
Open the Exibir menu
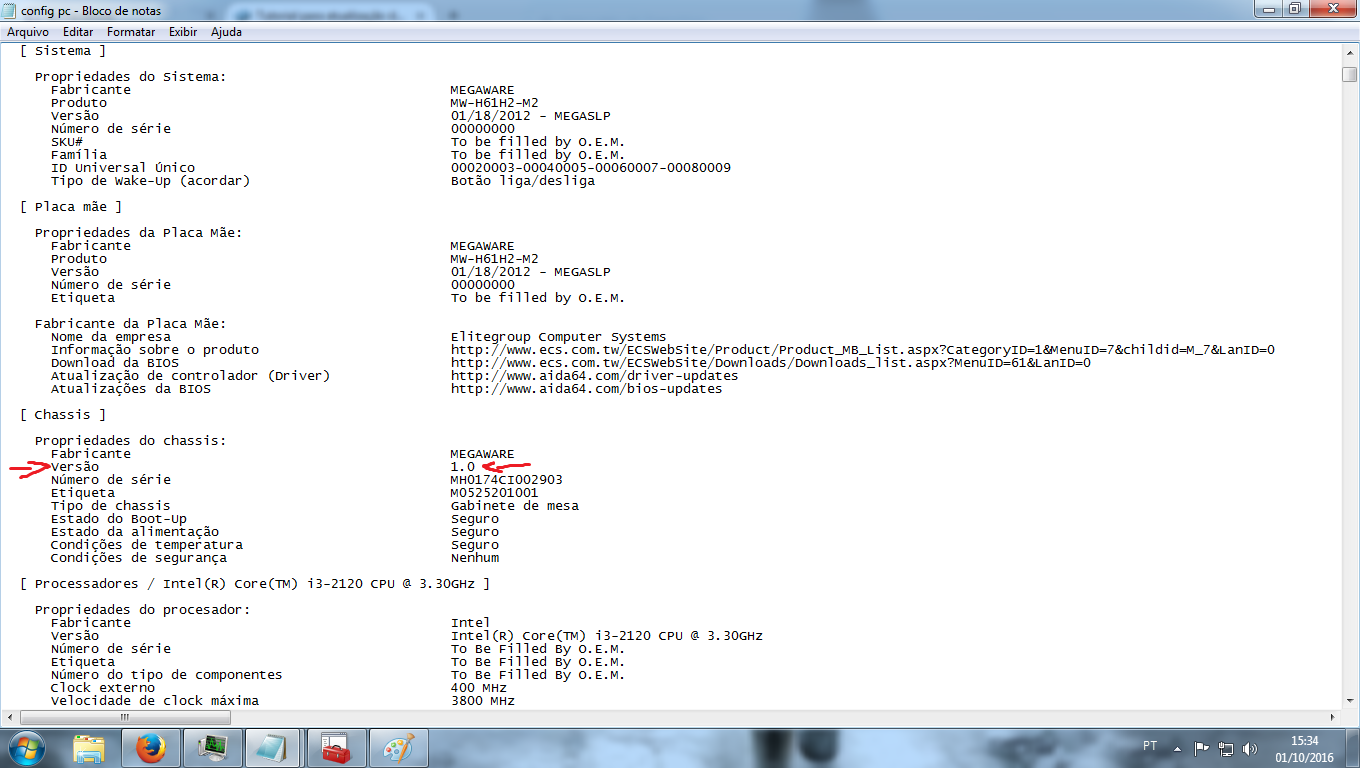[x=183, y=32]
